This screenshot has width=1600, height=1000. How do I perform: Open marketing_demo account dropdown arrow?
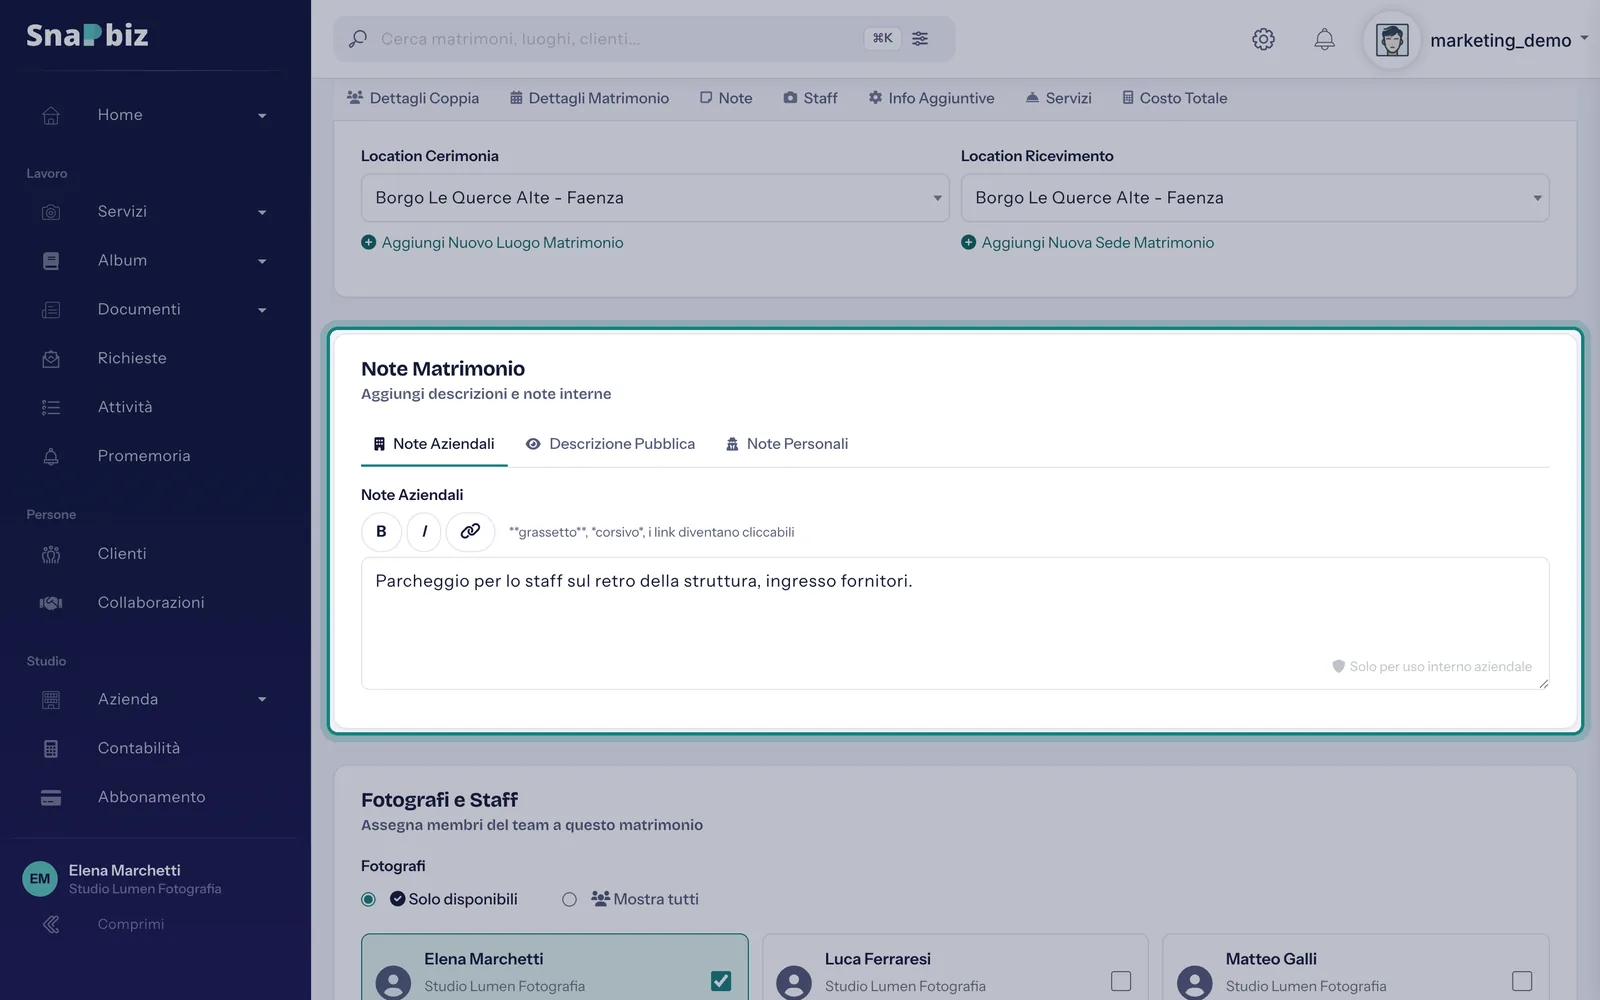1584,39
